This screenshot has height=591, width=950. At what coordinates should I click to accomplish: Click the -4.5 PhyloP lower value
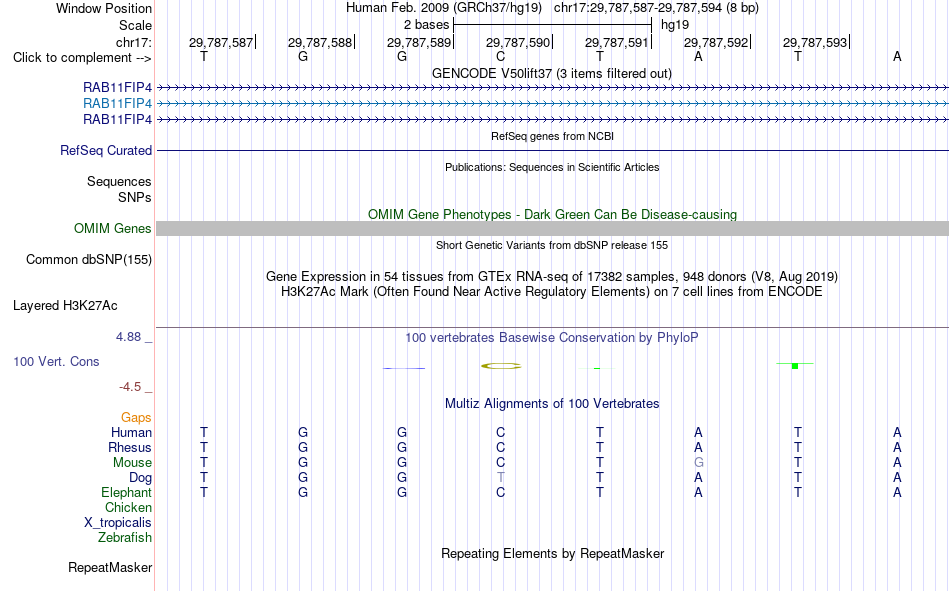click(x=130, y=387)
